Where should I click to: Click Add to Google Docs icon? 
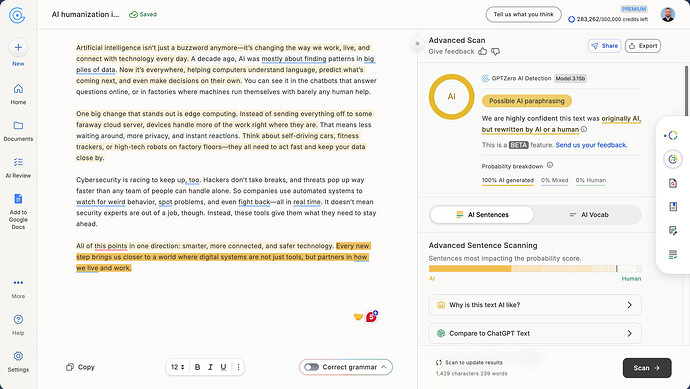tap(18, 198)
